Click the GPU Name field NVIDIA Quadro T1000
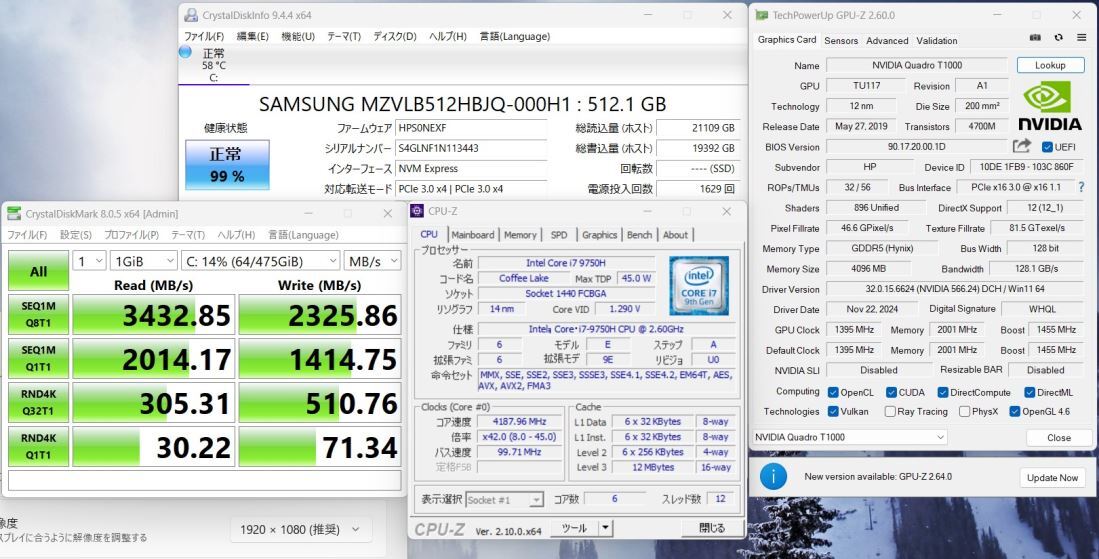Image resolution: width=1099 pixels, height=559 pixels. (x=917, y=65)
